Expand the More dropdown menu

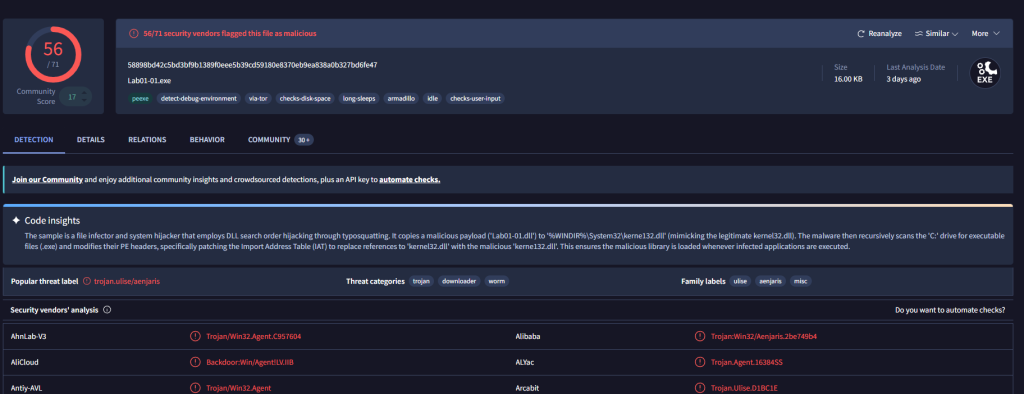click(x=985, y=33)
